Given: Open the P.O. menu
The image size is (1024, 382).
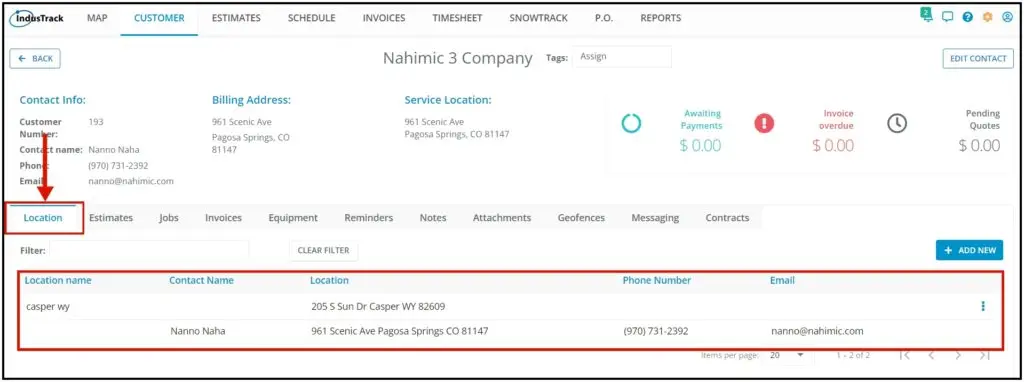Looking at the screenshot, I should (603, 18).
